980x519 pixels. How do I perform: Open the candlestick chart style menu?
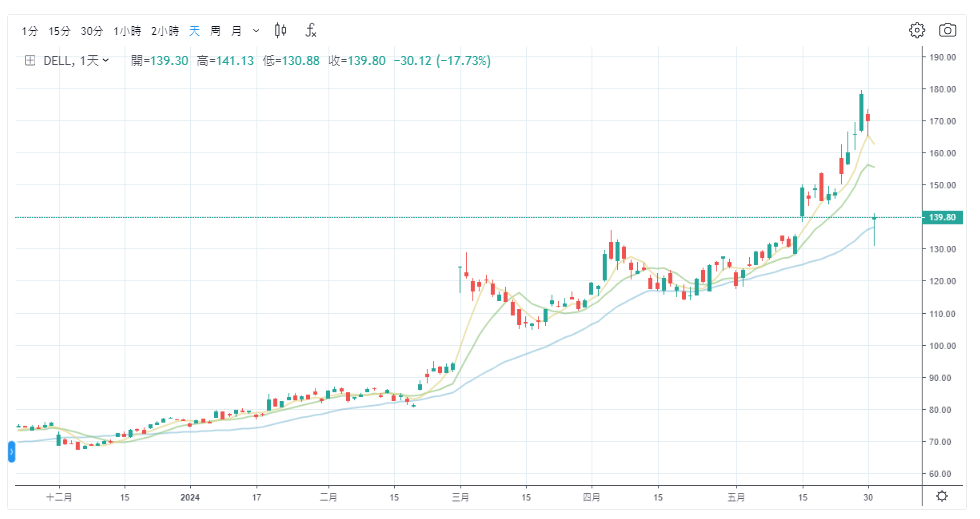[x=281, y=30]
